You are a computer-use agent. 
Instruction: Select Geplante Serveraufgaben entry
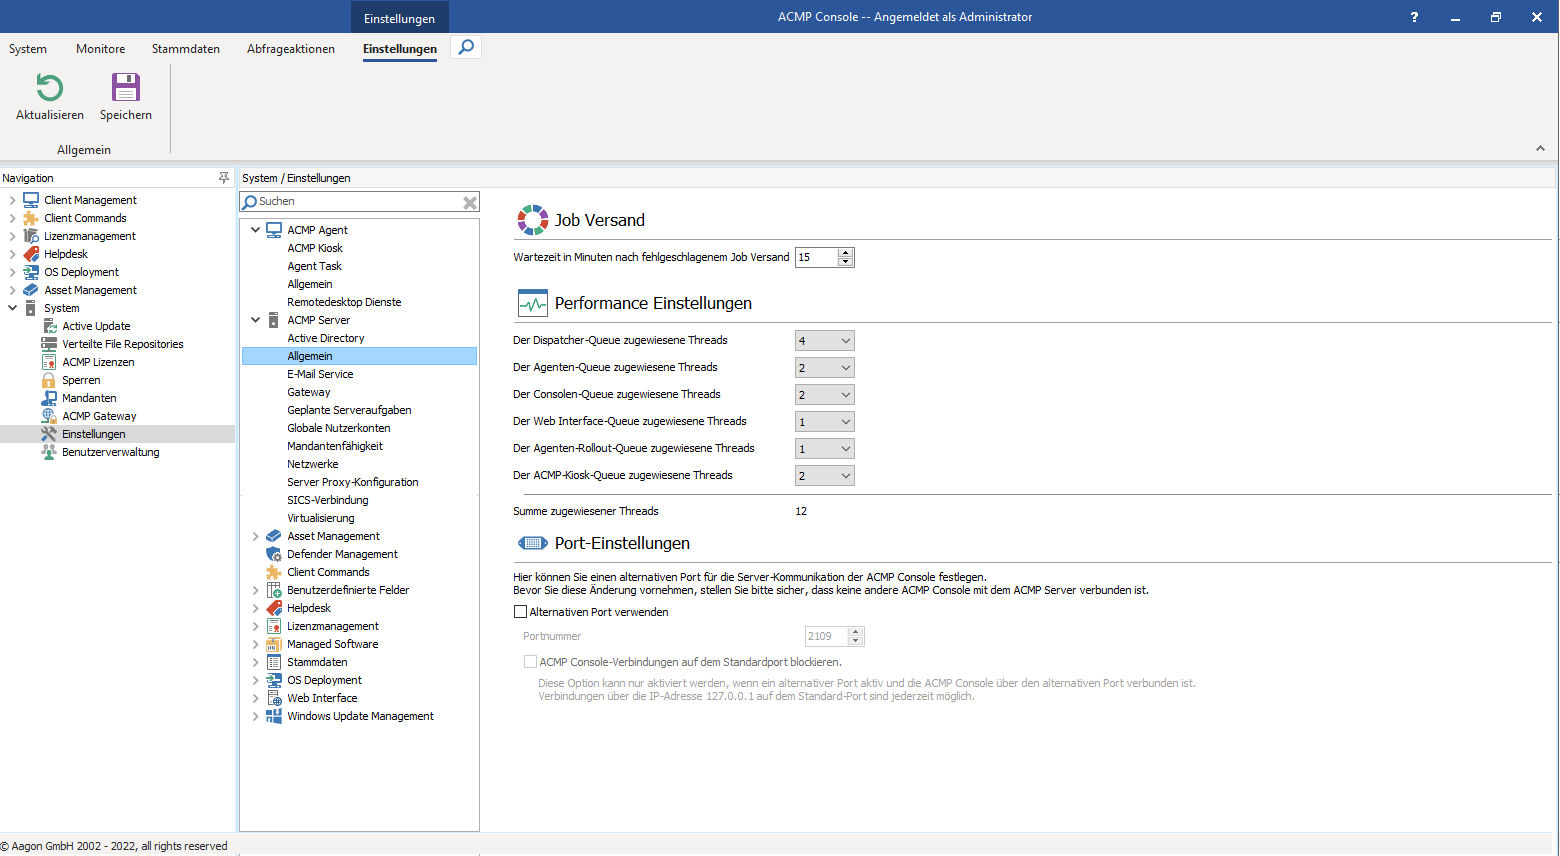(349, 410)
